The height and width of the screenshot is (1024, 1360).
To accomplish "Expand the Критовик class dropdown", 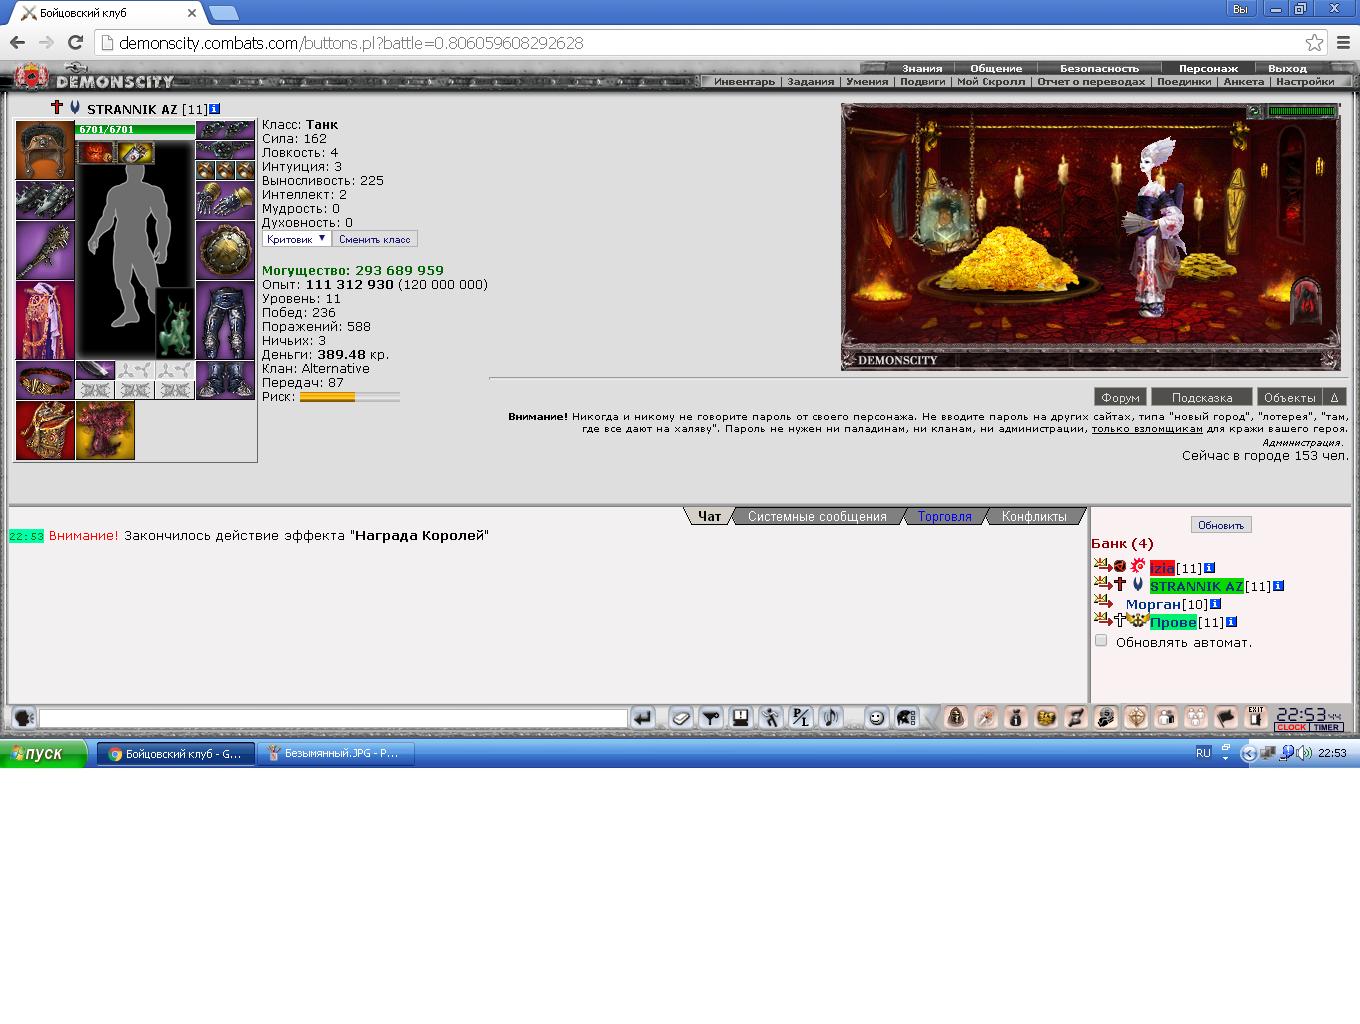I will [x=297, y=239].
